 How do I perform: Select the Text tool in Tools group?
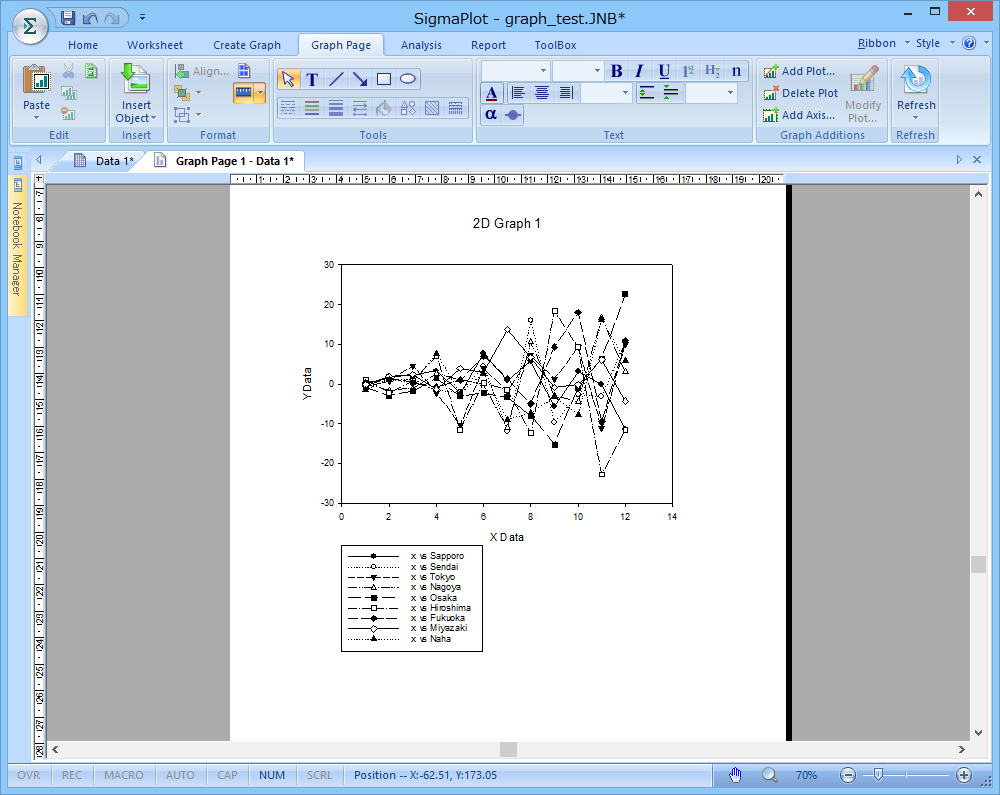pyautogui.click(x=312, y=79)
